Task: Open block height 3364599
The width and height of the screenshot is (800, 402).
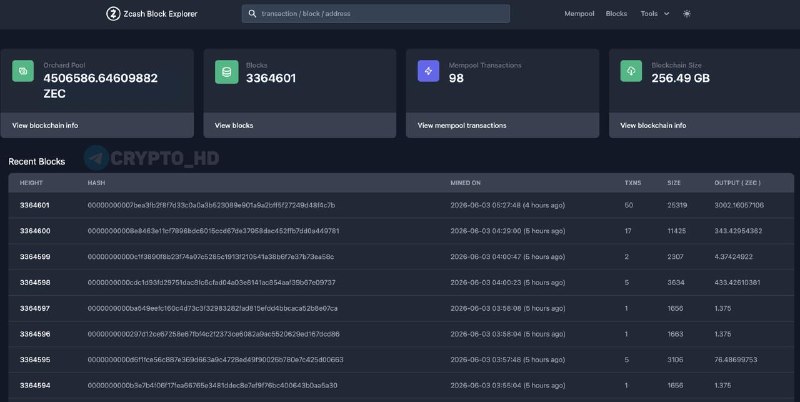Action: tap(35, 257)
